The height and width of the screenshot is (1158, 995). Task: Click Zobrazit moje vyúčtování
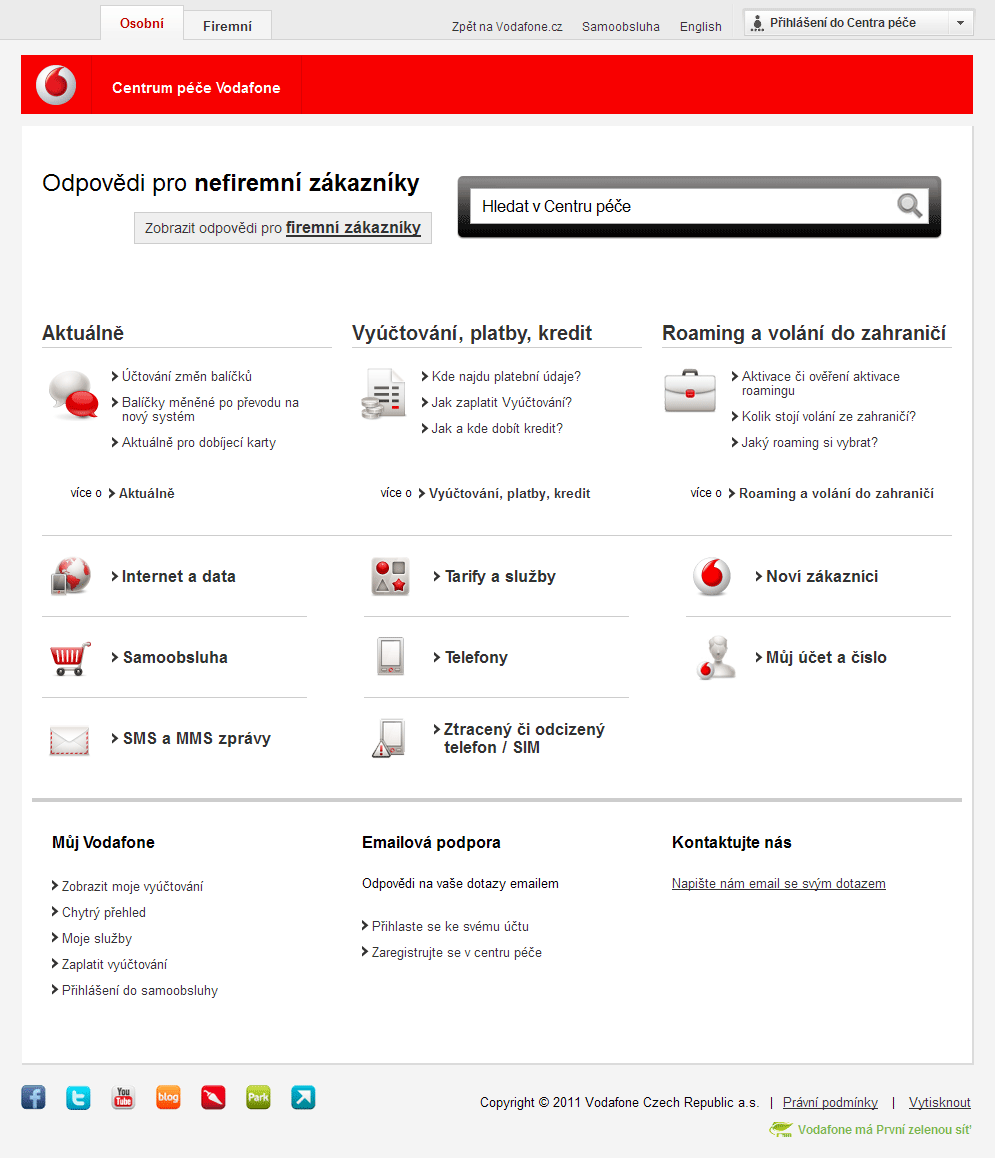coord(132,886)
